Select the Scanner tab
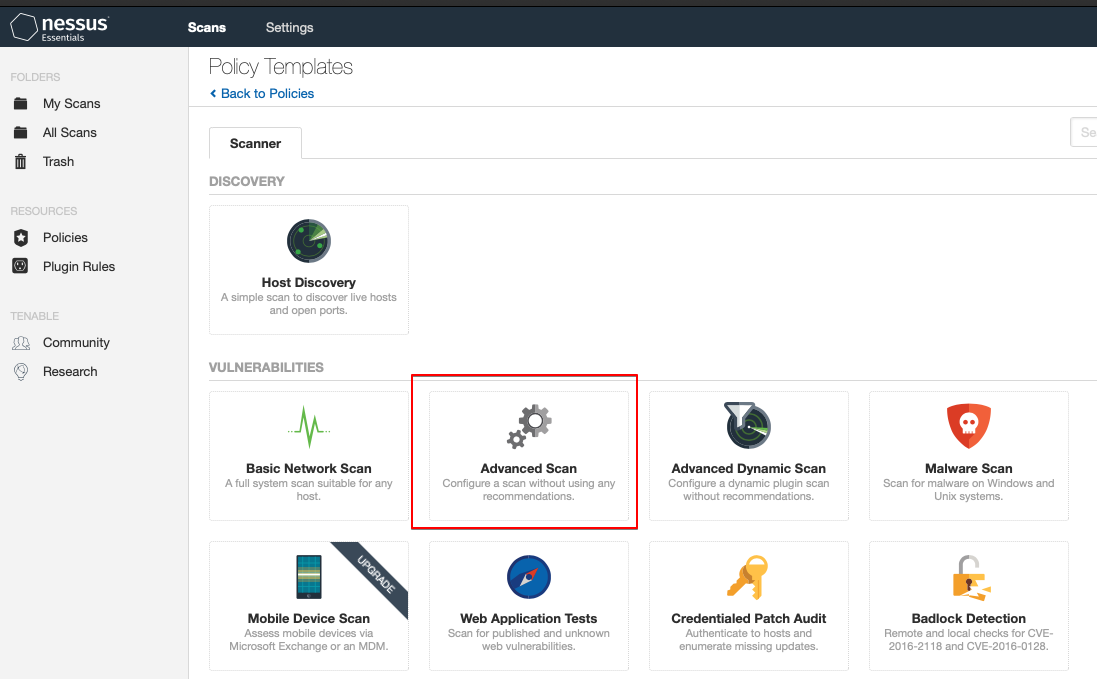Image resolution: width=1097 pixels, height=679 pixels. pyautogui.click(x=255, y=143)
